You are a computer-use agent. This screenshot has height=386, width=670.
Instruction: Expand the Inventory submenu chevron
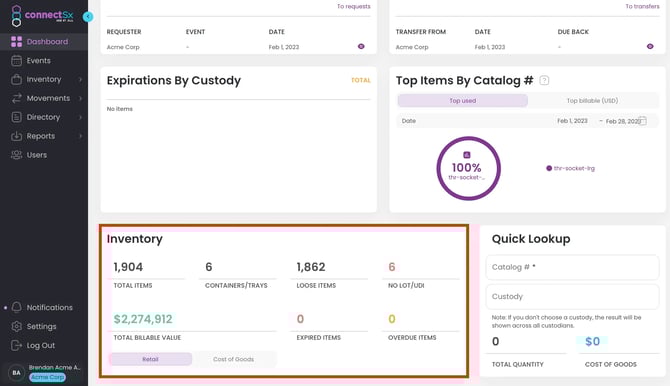[80, 80]
